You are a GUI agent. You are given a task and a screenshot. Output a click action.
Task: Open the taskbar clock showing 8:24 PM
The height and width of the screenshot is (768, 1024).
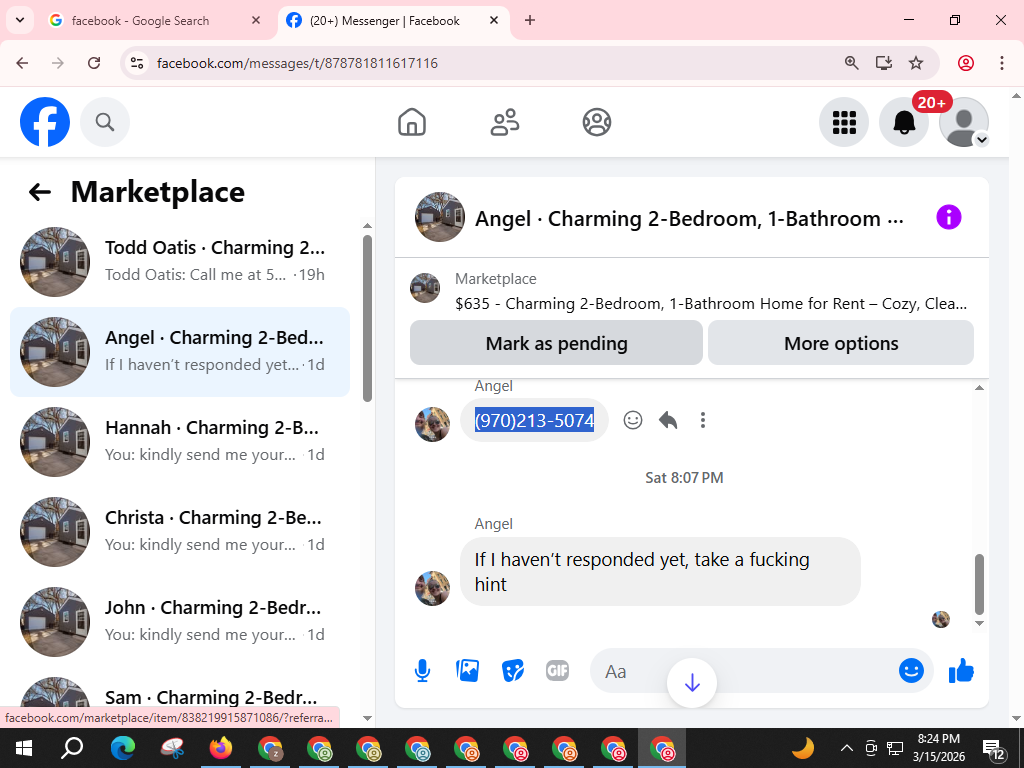(x=938, y=748)
